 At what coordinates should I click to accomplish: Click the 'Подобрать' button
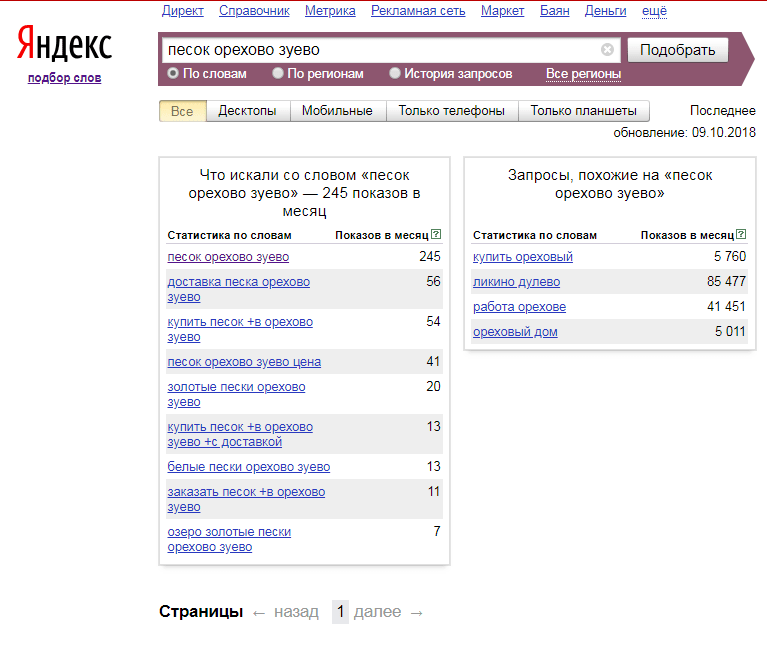pos(677,50)
